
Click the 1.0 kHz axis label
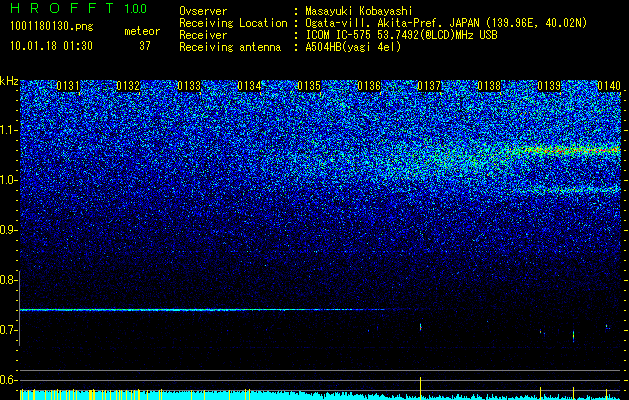(x=8, y=180)
